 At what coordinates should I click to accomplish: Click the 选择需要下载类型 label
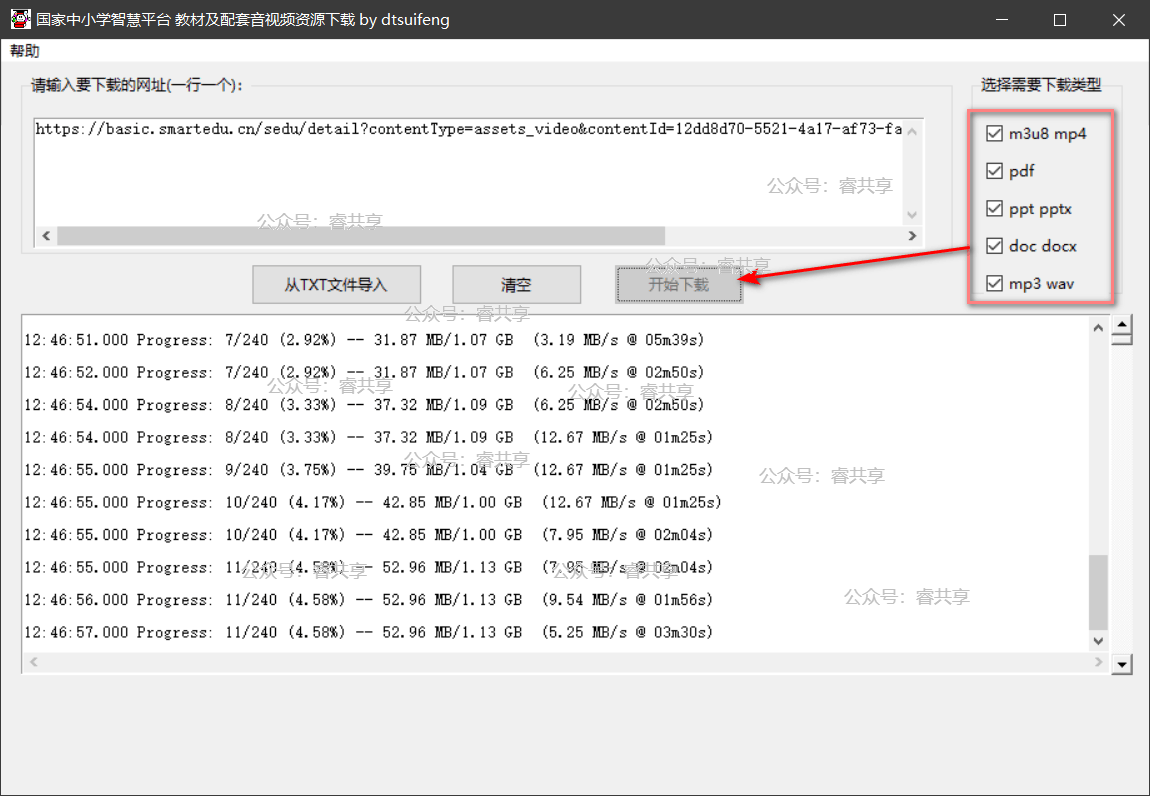[1041, 85]
